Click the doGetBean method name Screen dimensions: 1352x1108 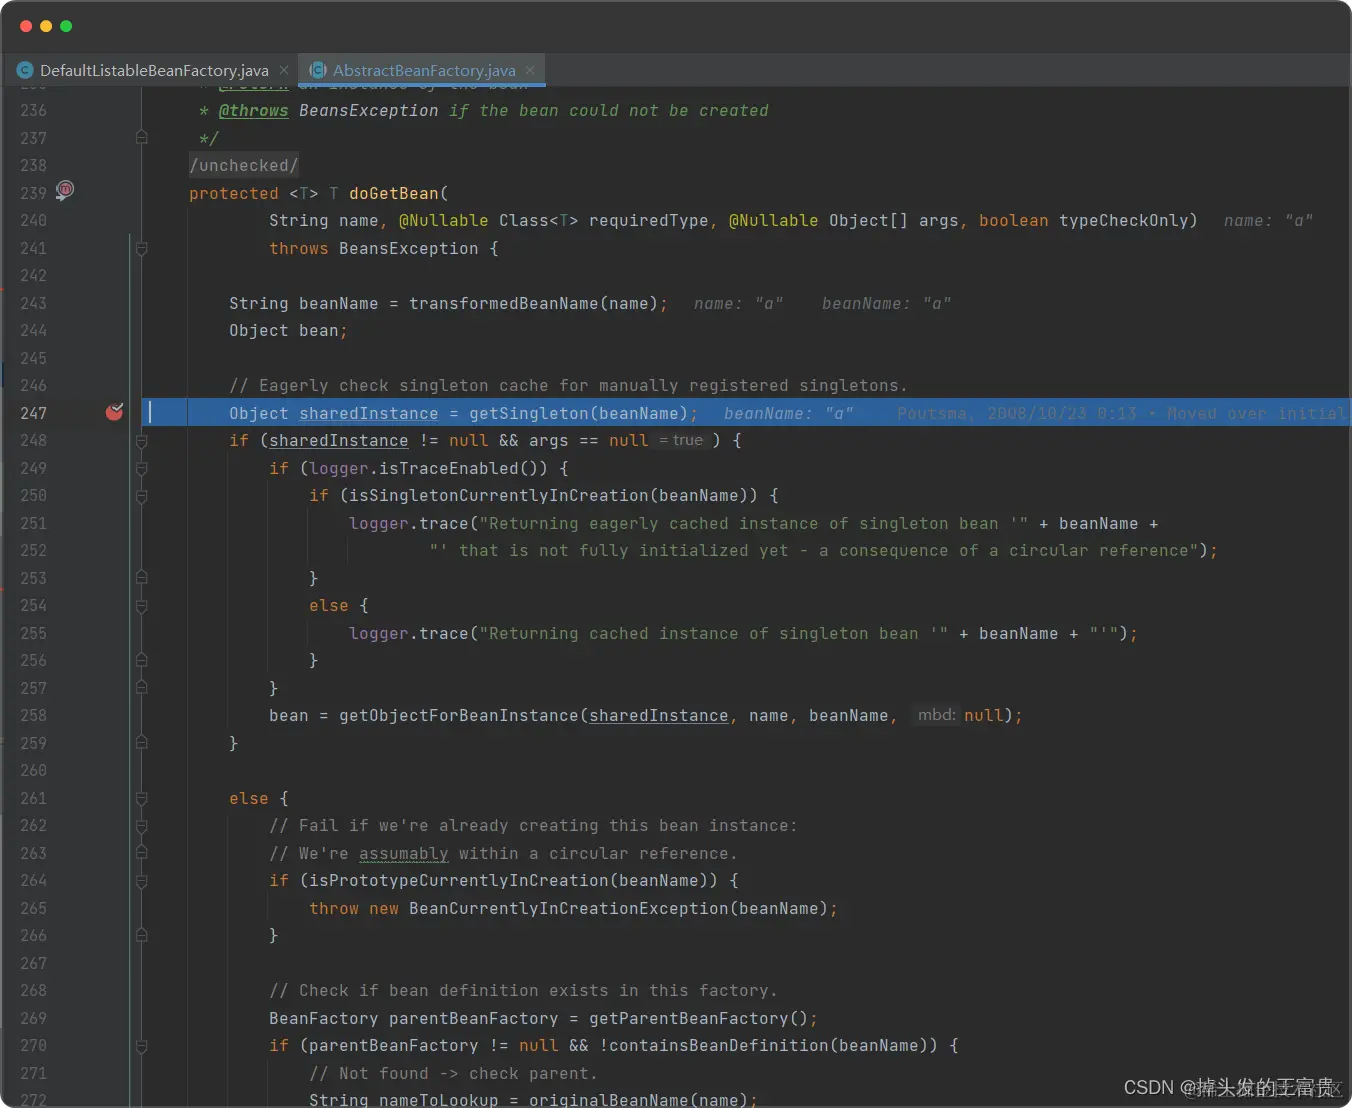[394, 193]
